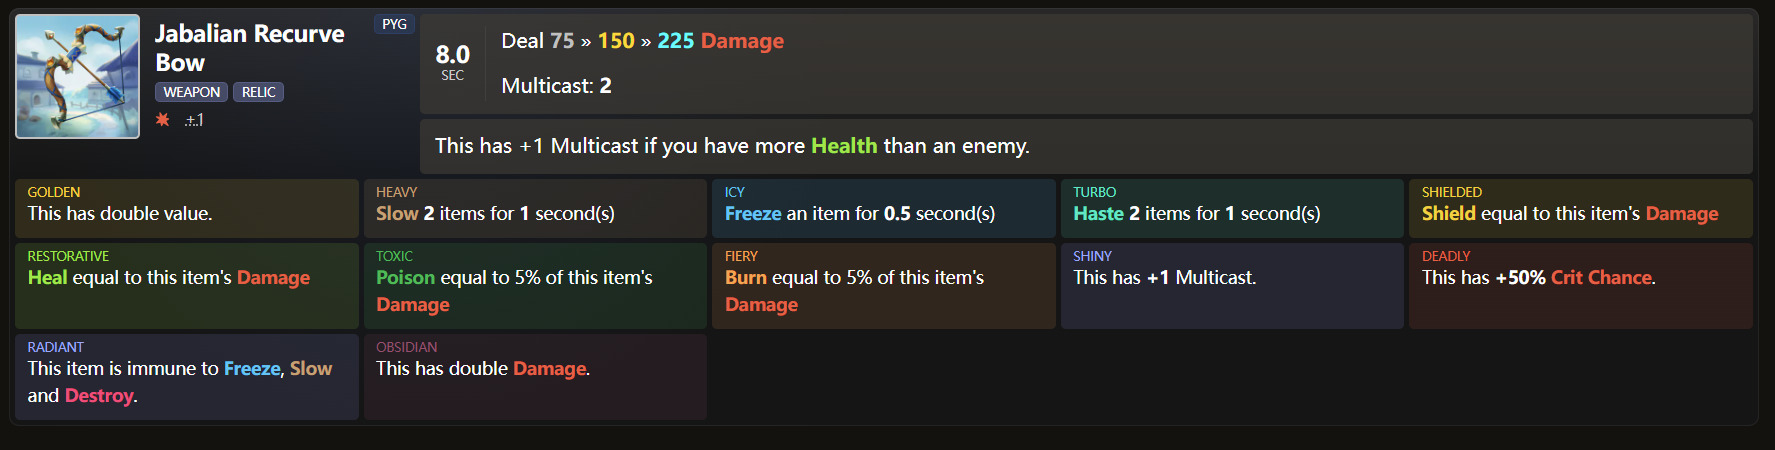The width and height of the screenshot is (1775, 450).
Task: Open the Jabalian Recurve Bow item image
Action: tap(78, 76)
